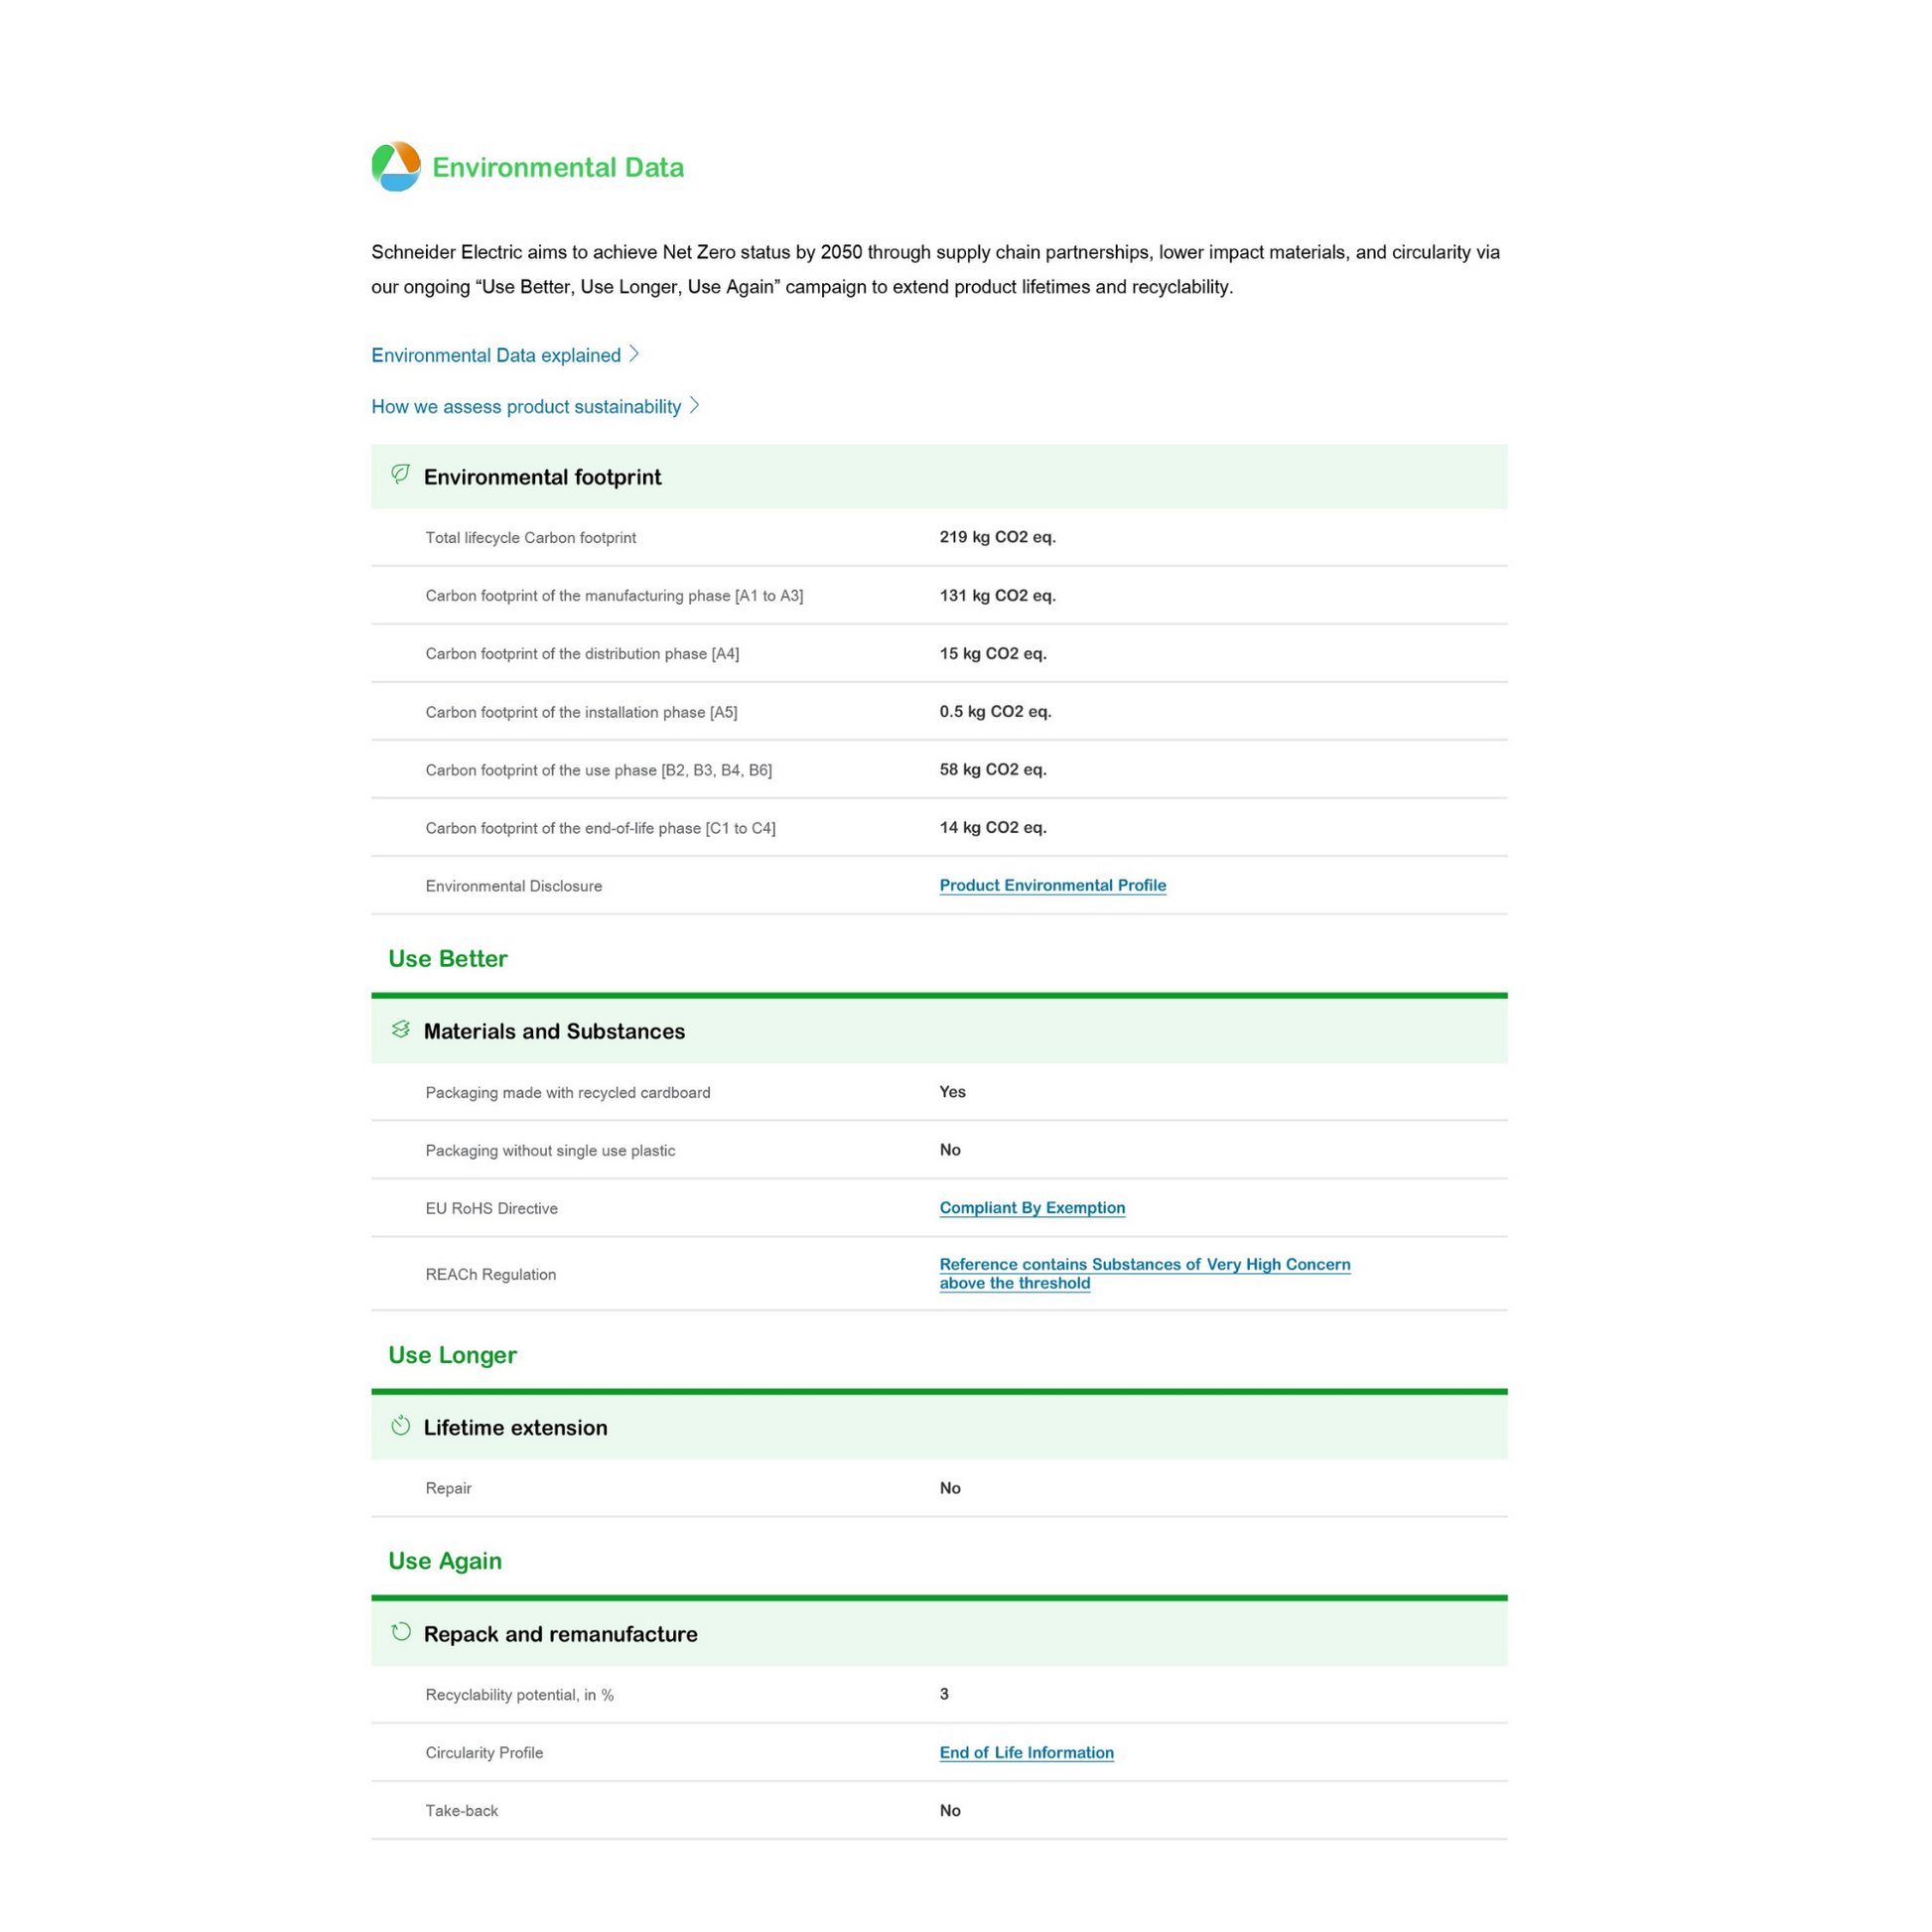Click Recyclability potential, in % label
Image resolution: width=1932 pixels, height=1932 pixels.
tap(519, 1695)
